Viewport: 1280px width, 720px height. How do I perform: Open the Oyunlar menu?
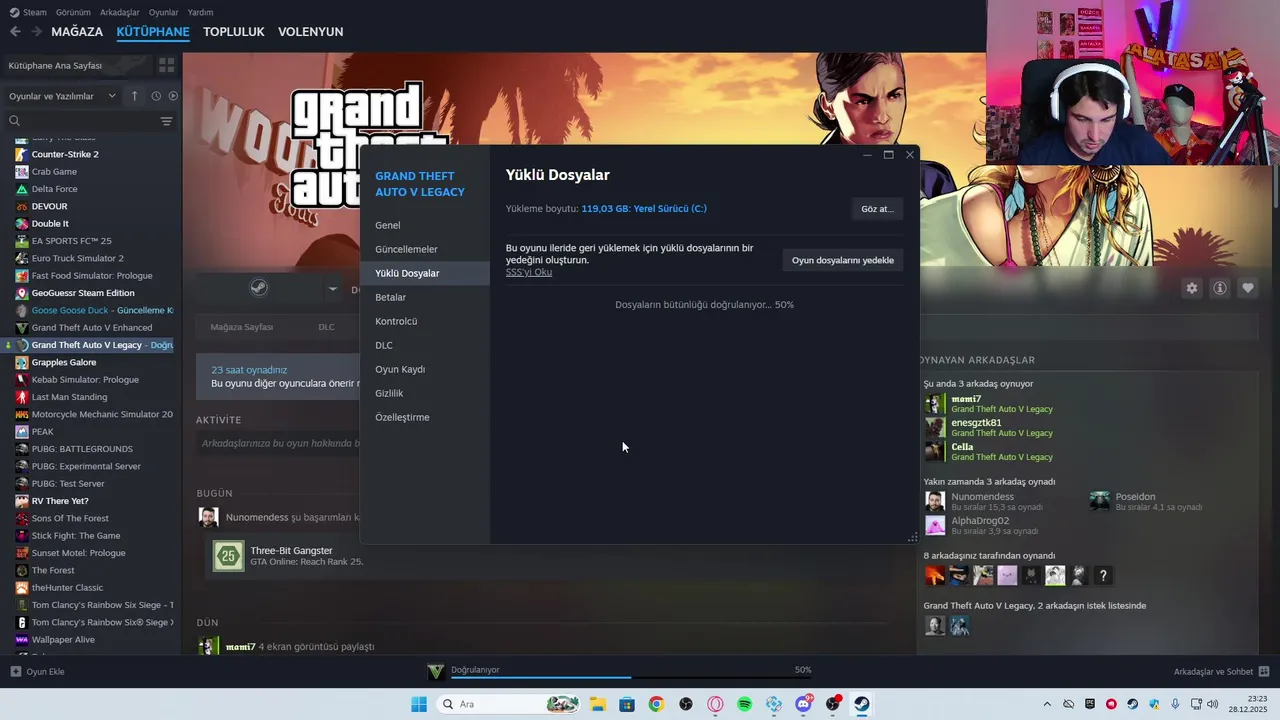pyautogui.click(x=164, y=12)
